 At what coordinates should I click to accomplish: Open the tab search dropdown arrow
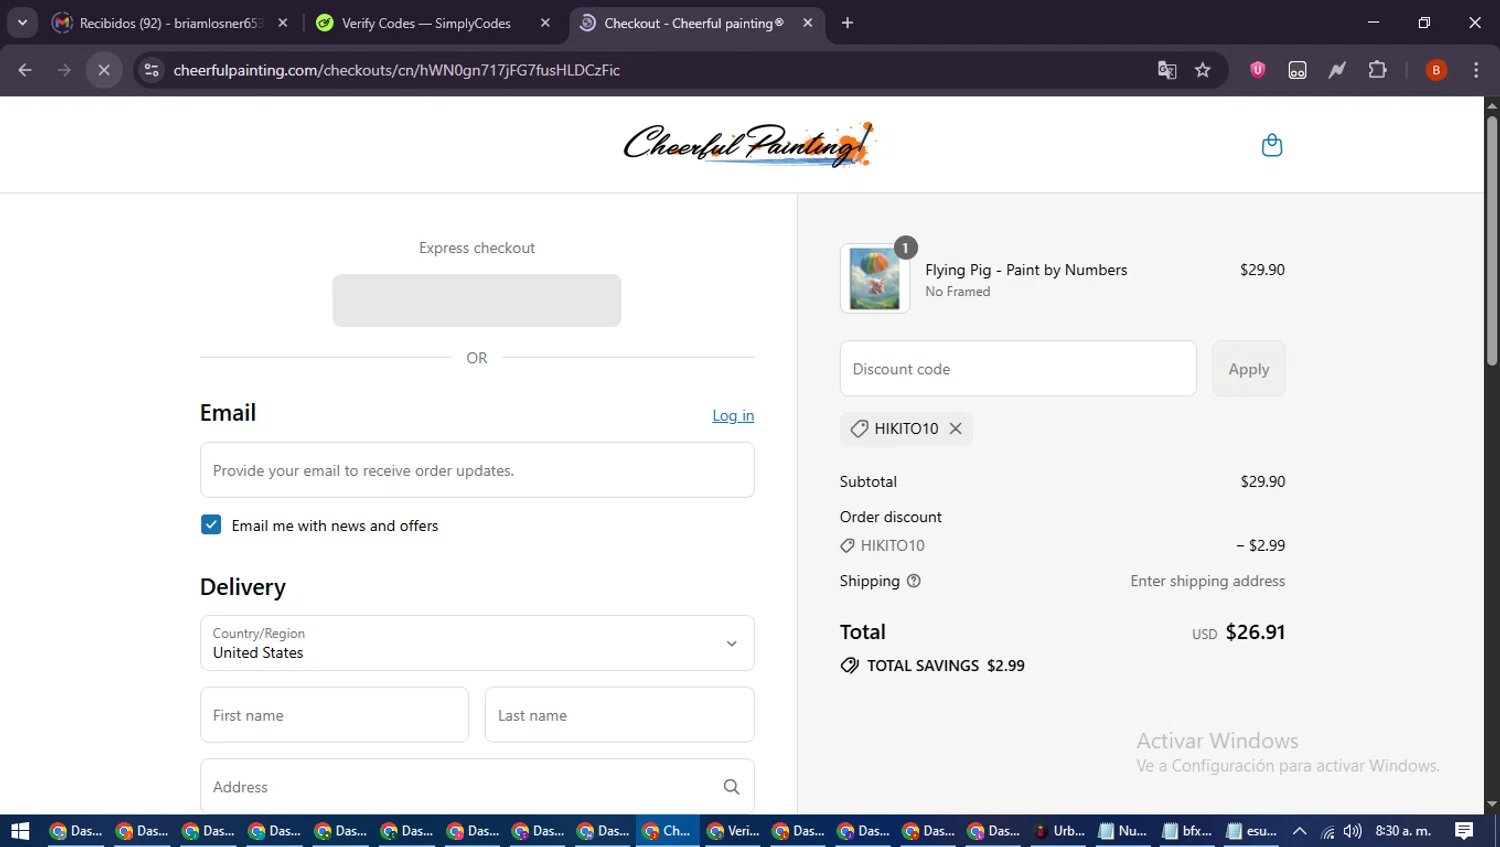[22, 23]
